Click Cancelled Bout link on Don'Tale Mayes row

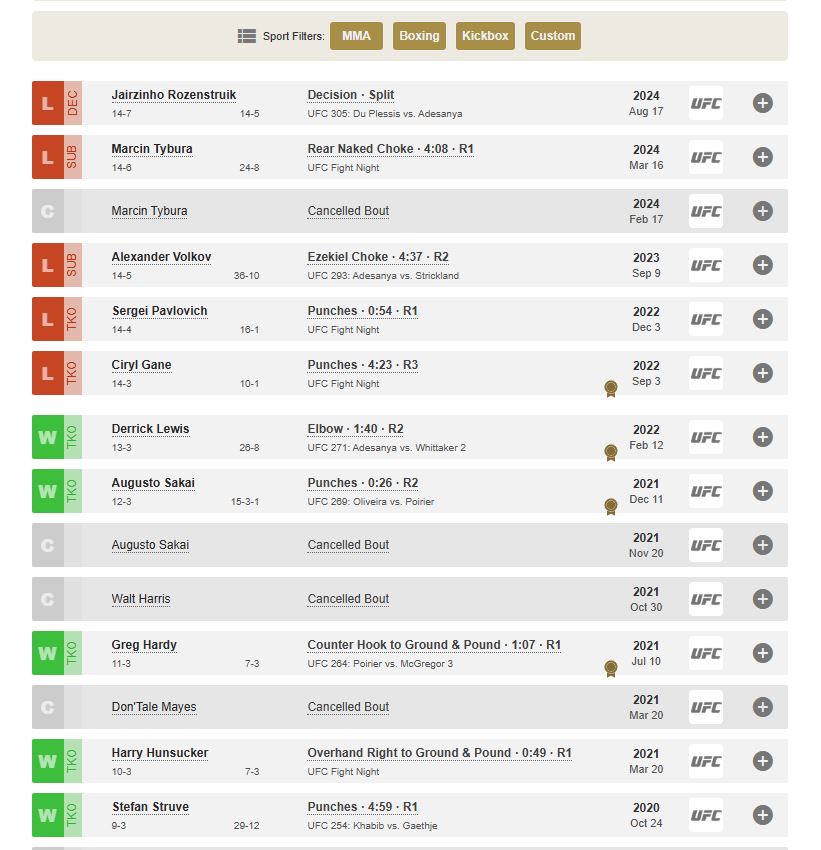pyautogui.click(x=348, y=707)
